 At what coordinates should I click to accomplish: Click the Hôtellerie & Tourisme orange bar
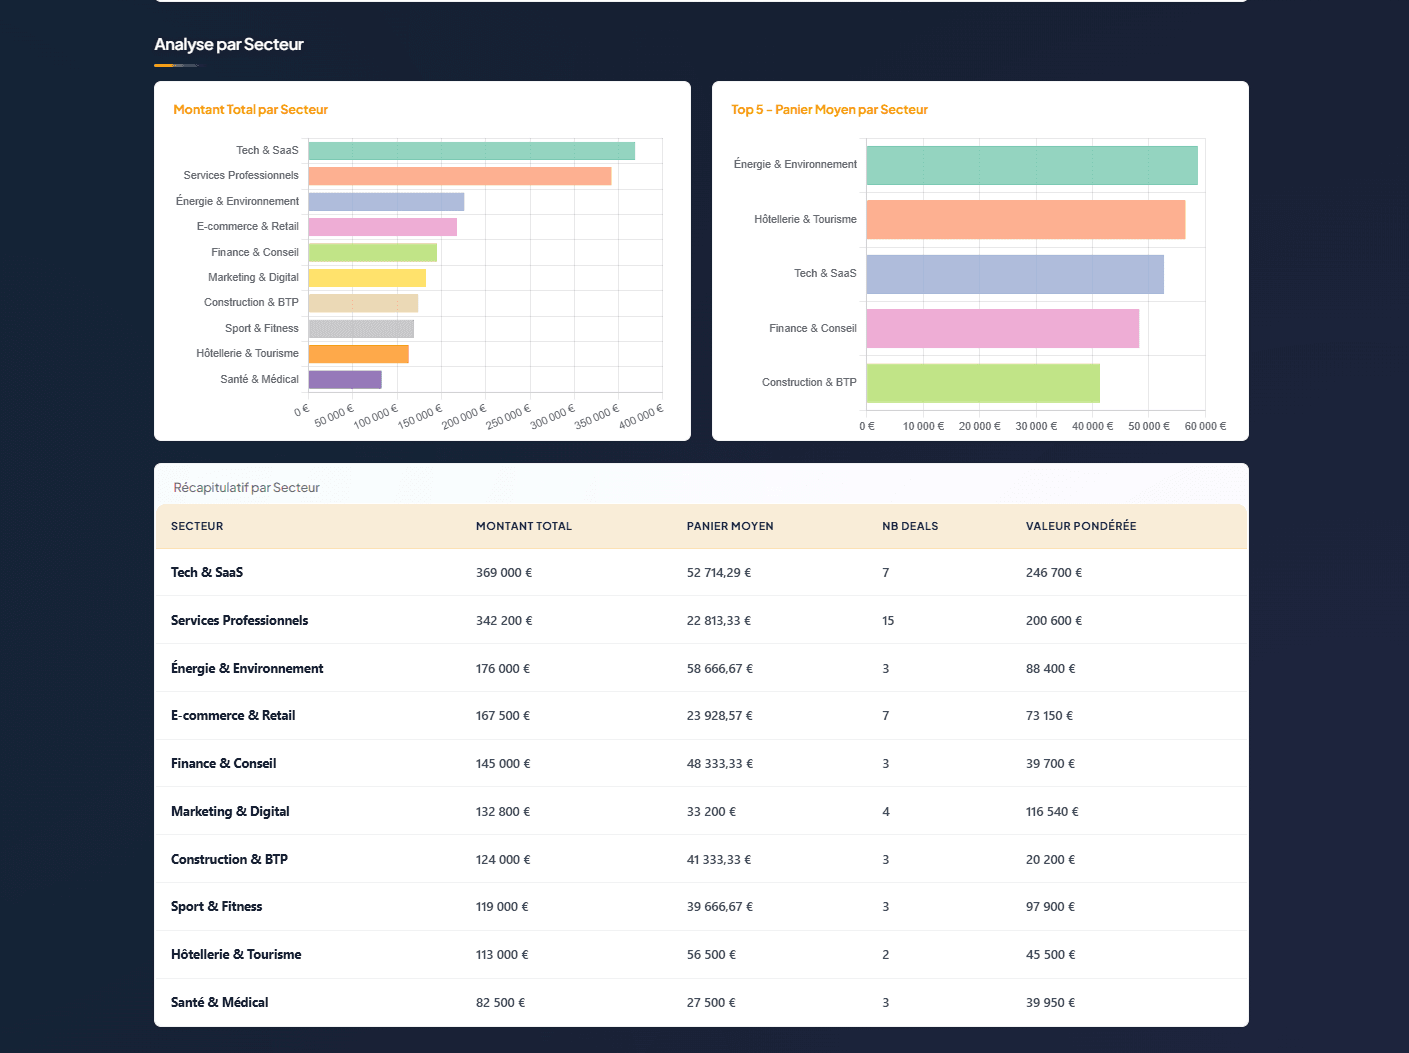1025,218
